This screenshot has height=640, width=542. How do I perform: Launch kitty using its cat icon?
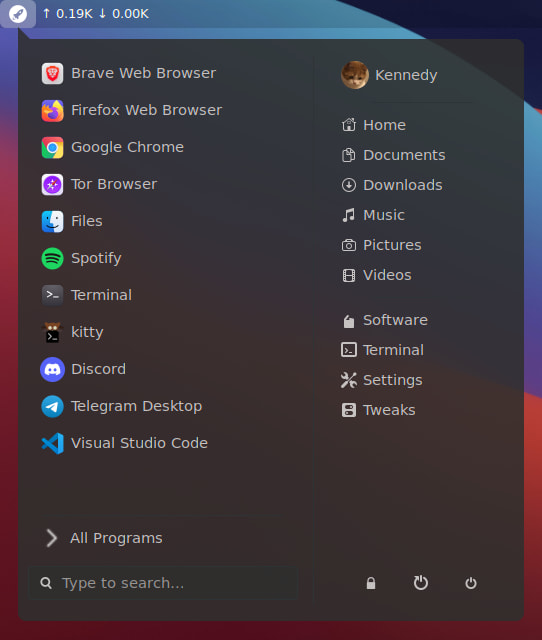tap(52, 332)
